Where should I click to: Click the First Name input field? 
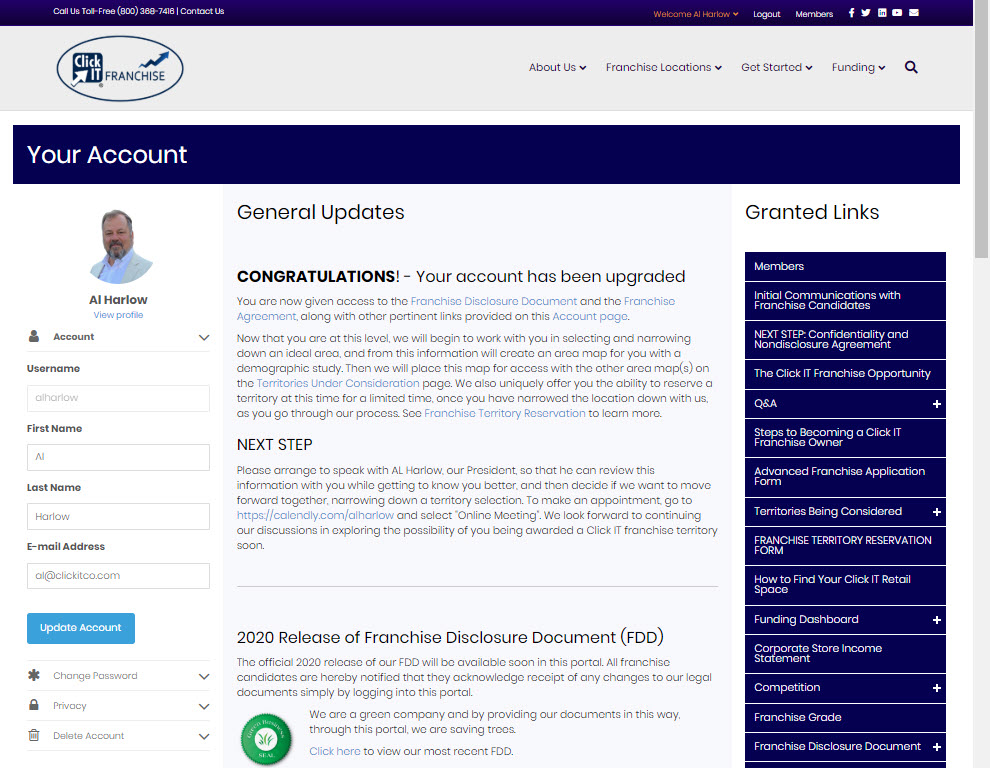(x=118, y=457)
